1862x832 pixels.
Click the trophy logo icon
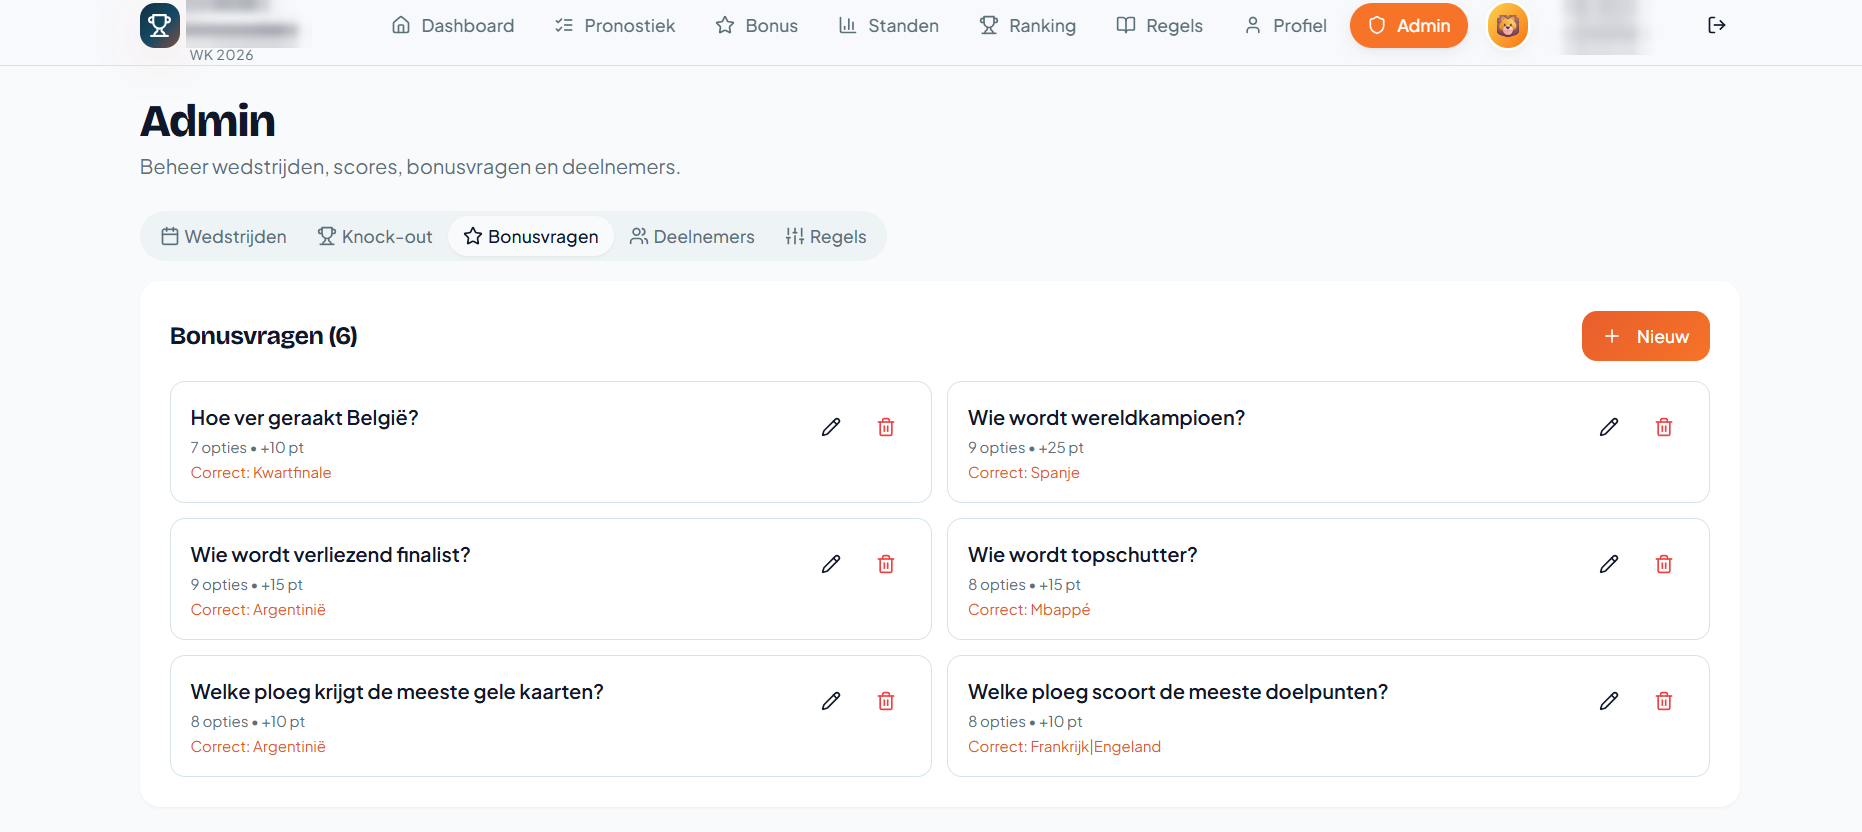coord(160,25)
